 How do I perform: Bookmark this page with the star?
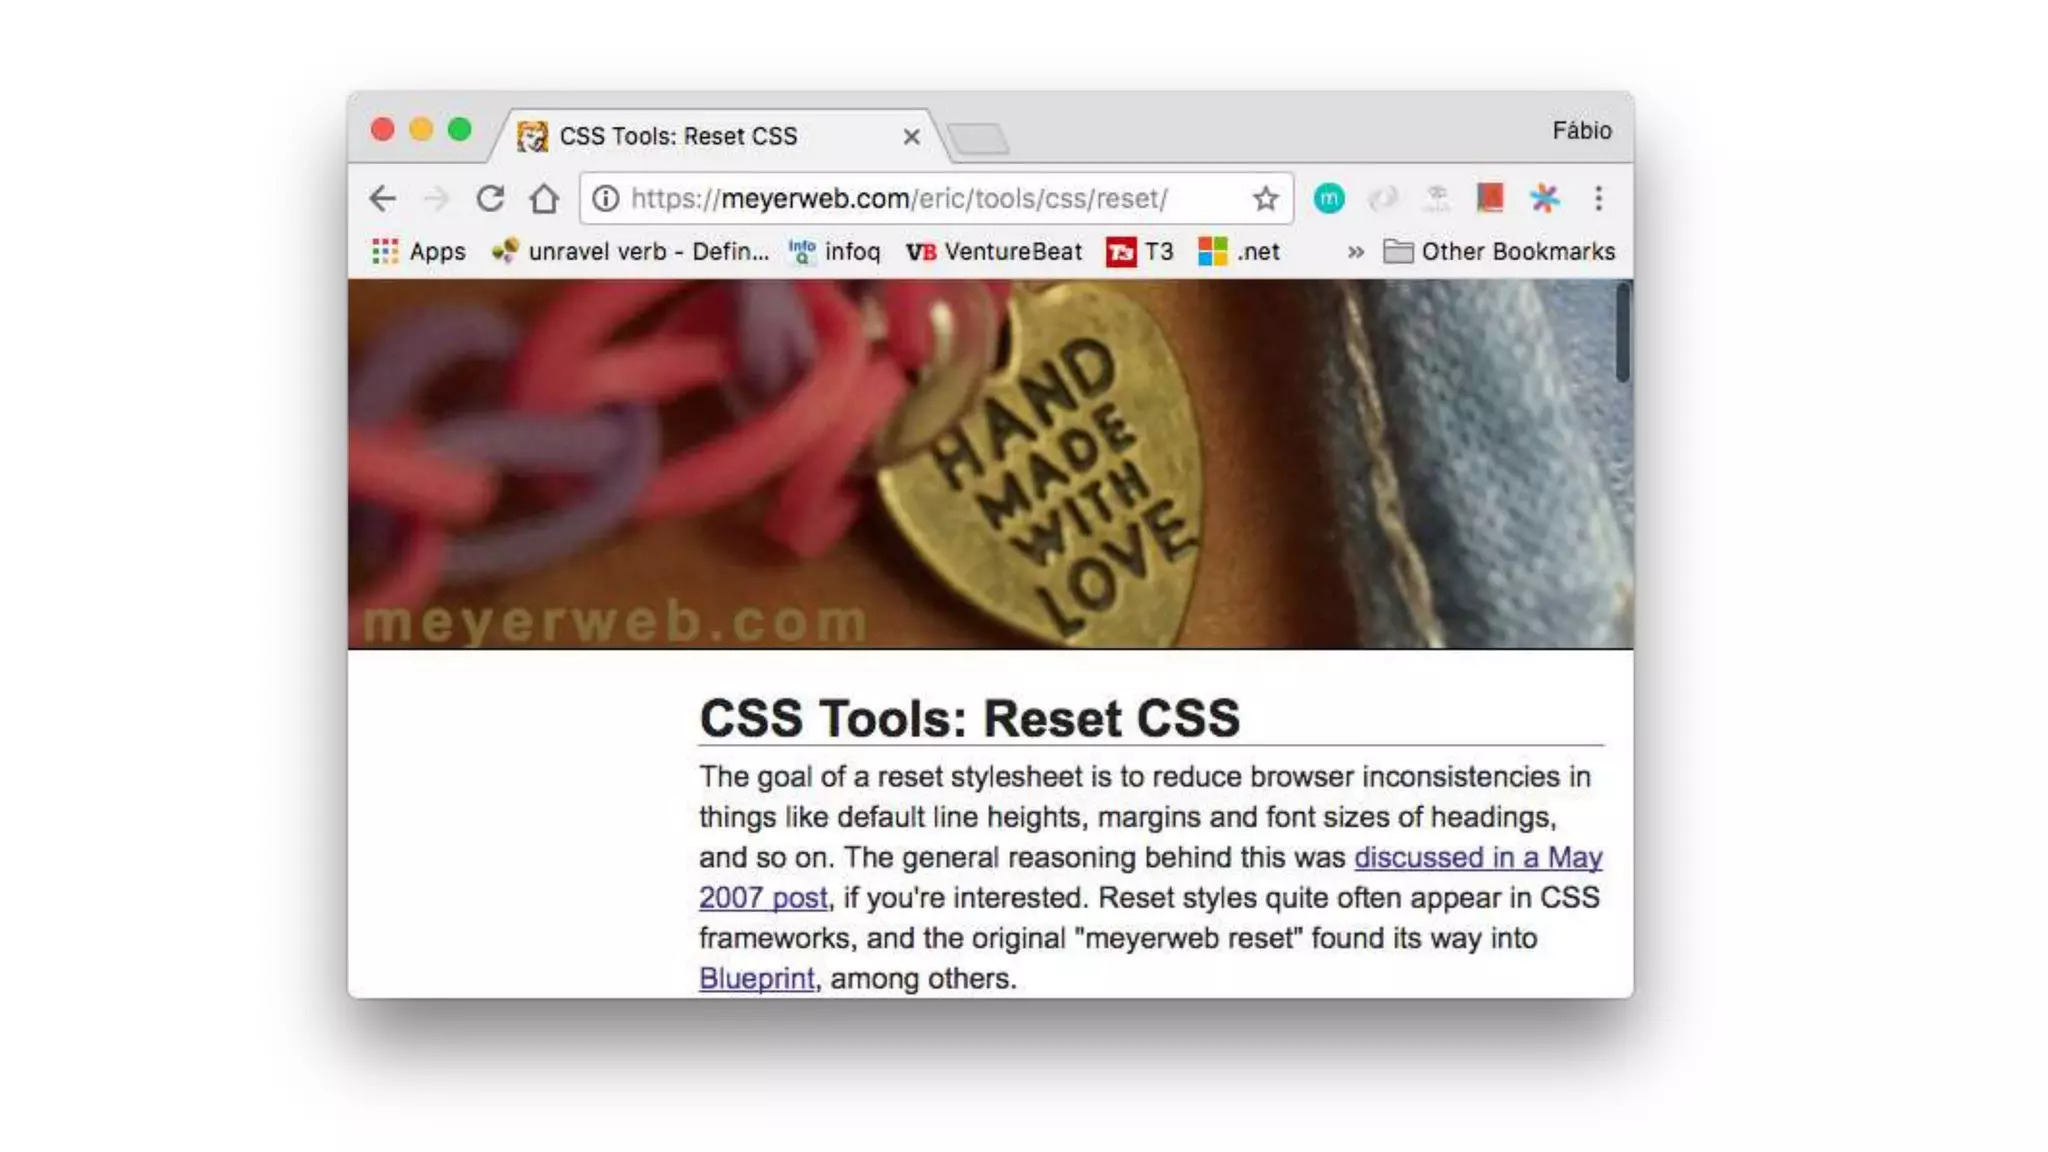[1265, 199]
